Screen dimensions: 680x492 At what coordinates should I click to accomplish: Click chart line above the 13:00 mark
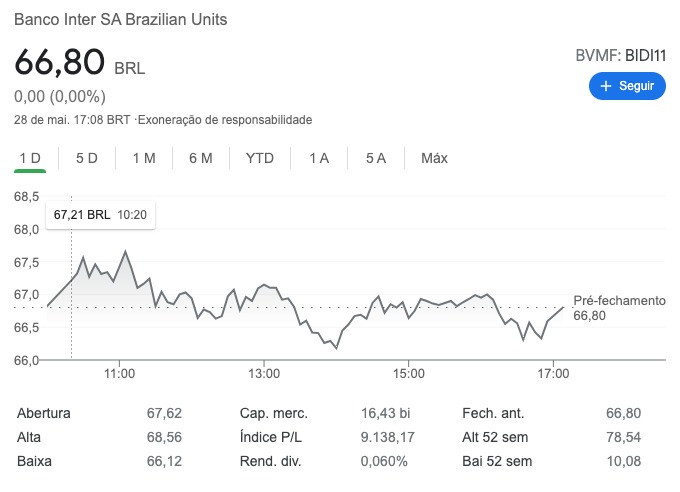coord(264,285)
